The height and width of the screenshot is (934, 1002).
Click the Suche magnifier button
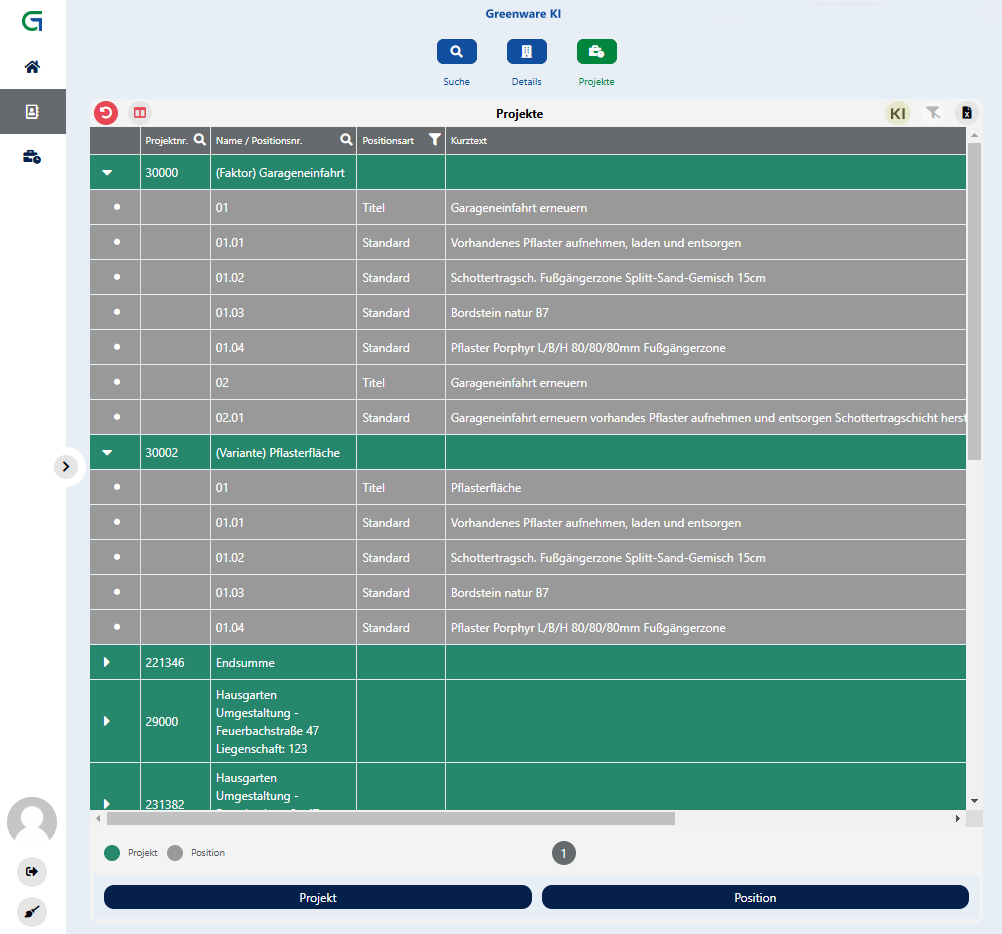tap(456, 52)
